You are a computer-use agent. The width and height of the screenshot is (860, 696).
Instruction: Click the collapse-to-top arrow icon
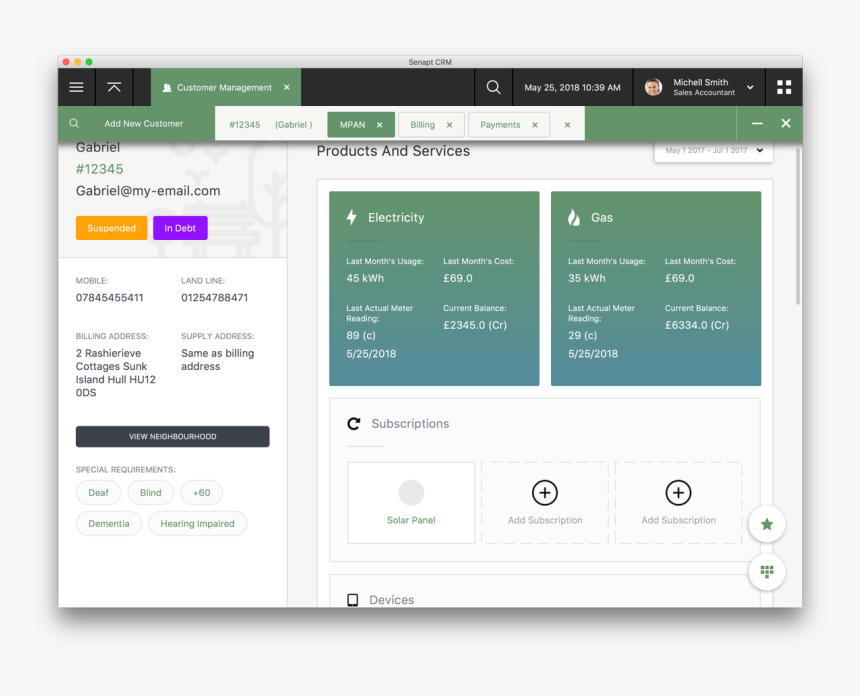114,87
